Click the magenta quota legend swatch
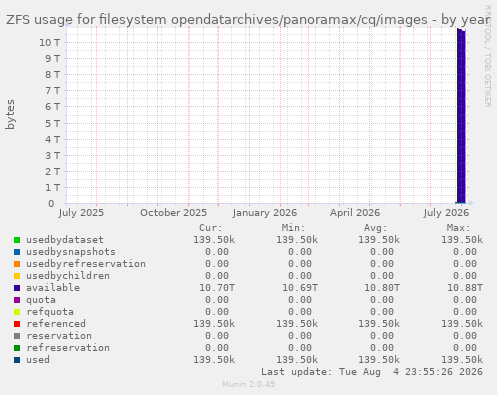Screen dimensions: 497x395 tap(17, 300)
